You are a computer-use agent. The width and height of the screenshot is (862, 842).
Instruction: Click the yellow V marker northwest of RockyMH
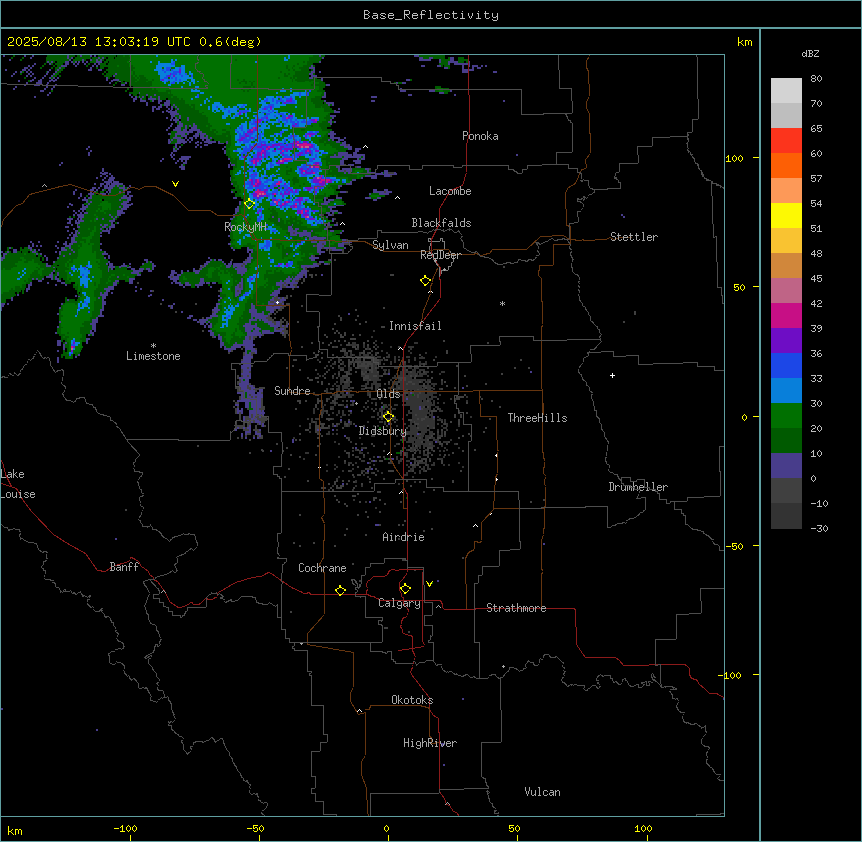(175, 184)
